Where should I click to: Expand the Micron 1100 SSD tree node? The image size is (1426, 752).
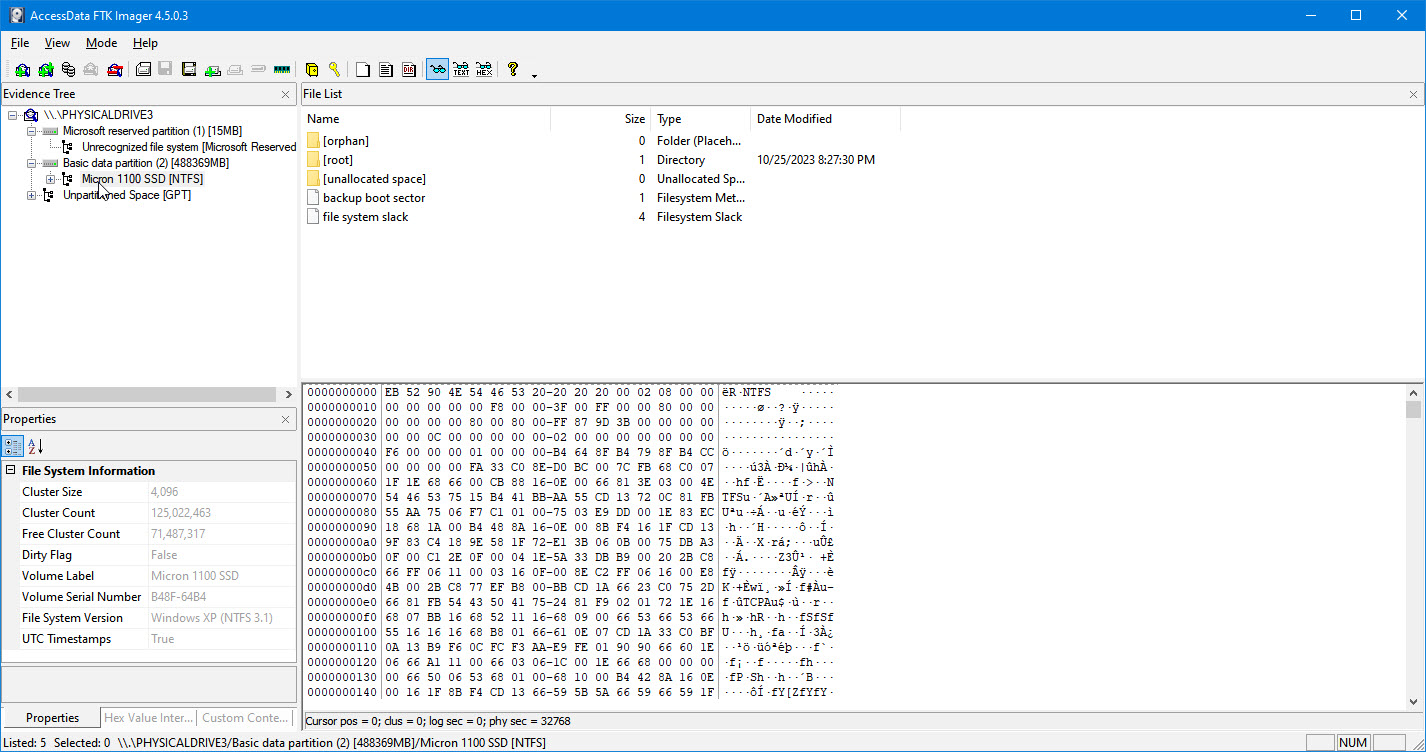coord(50,179)
